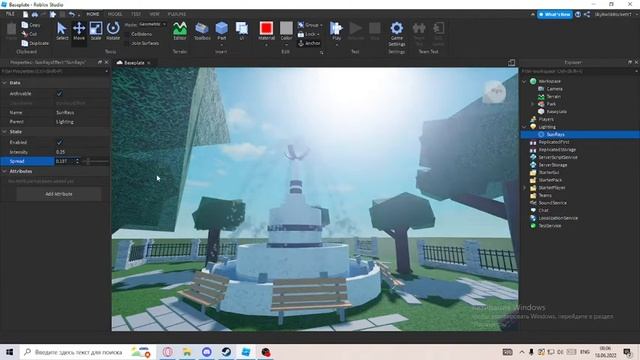Select Terrain in Explorer
This screenshot has width=640, height=360.
tap(553, 96)
